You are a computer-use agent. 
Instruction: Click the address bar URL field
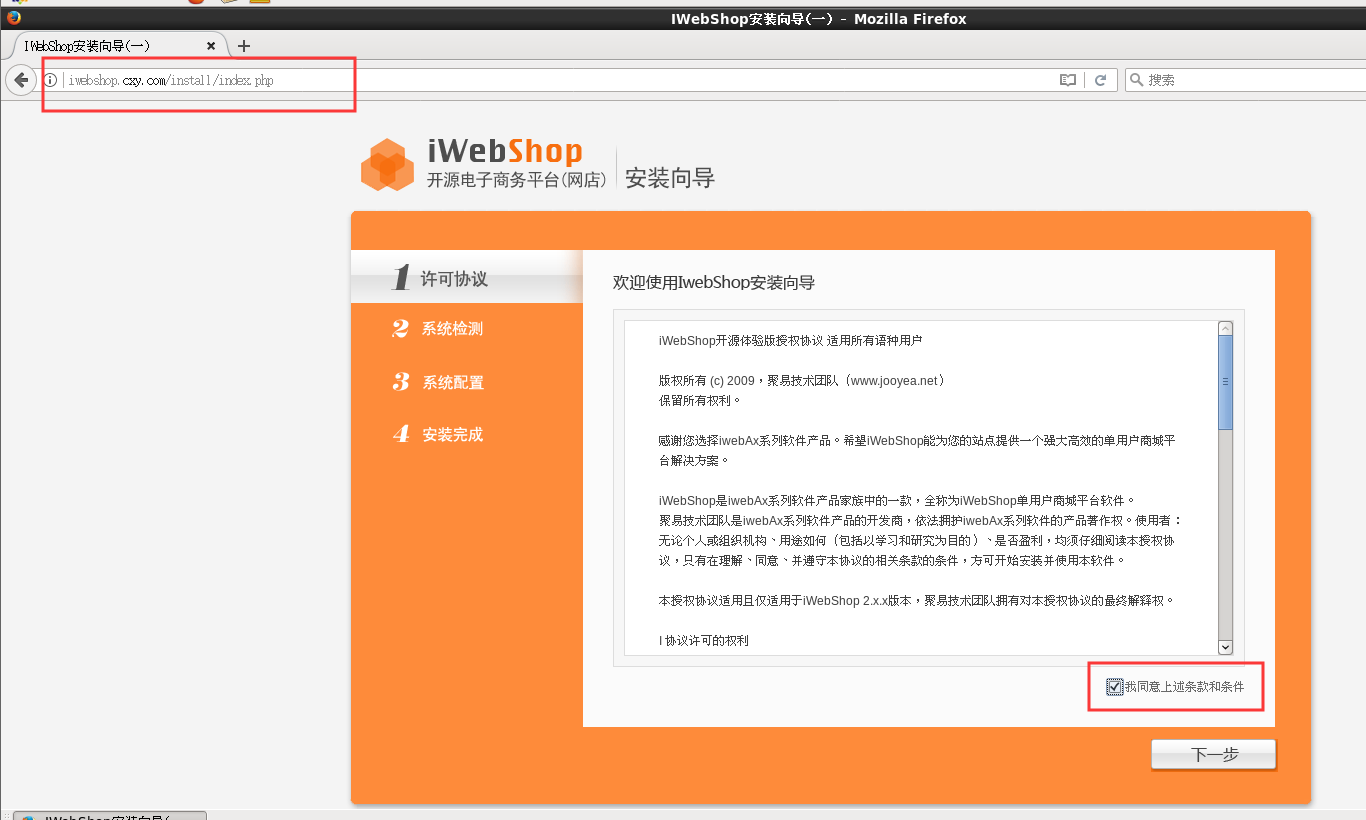(560, 80)
